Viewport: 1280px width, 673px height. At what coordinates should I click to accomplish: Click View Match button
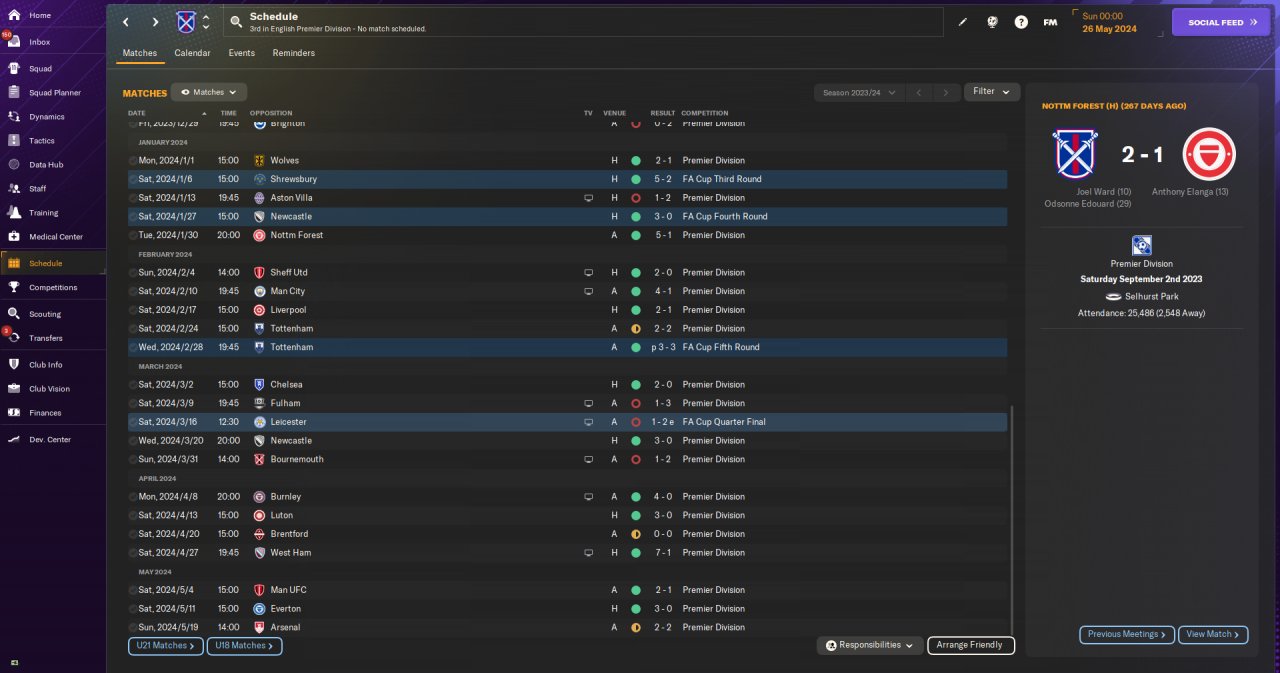[1214, 634]
